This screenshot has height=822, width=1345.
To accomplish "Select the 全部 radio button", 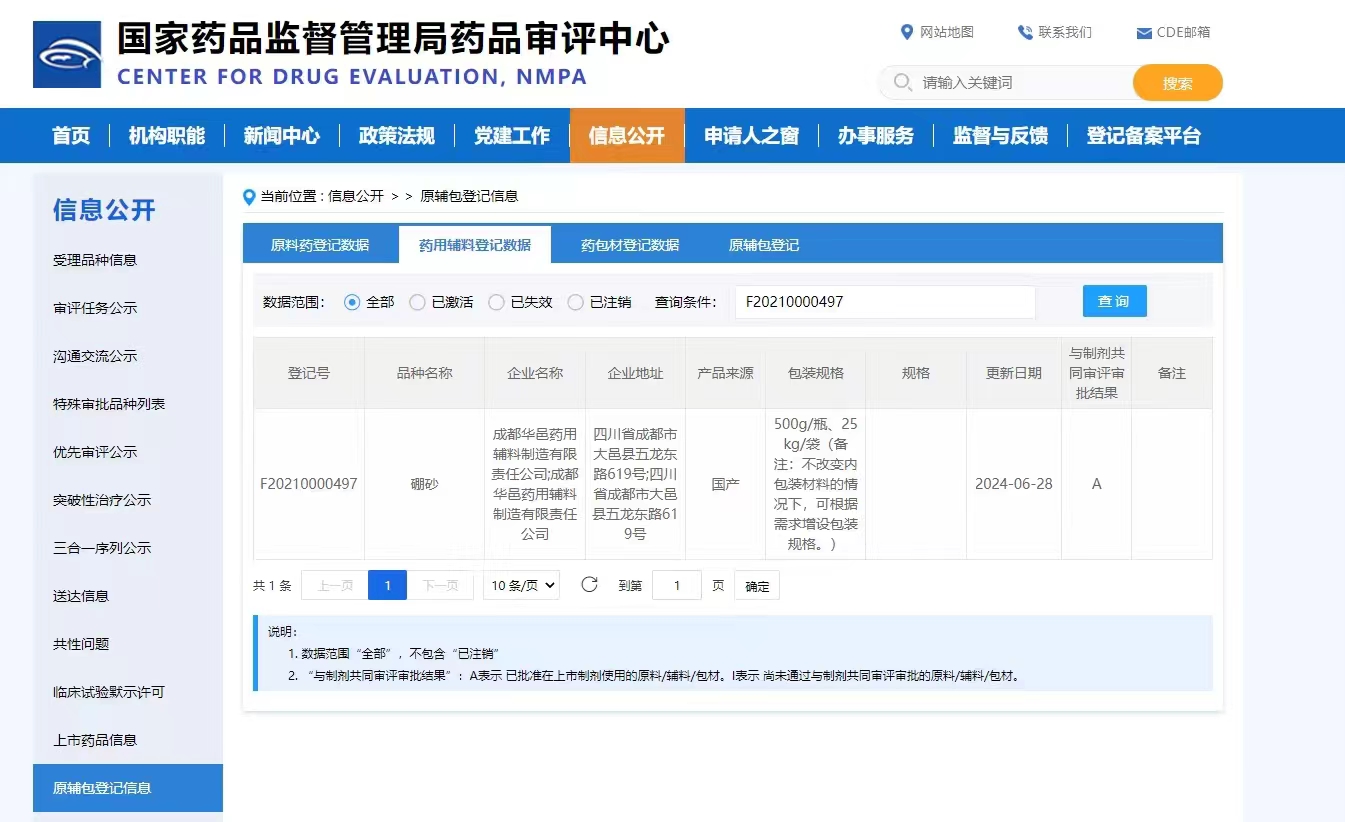I will point(352,302).
